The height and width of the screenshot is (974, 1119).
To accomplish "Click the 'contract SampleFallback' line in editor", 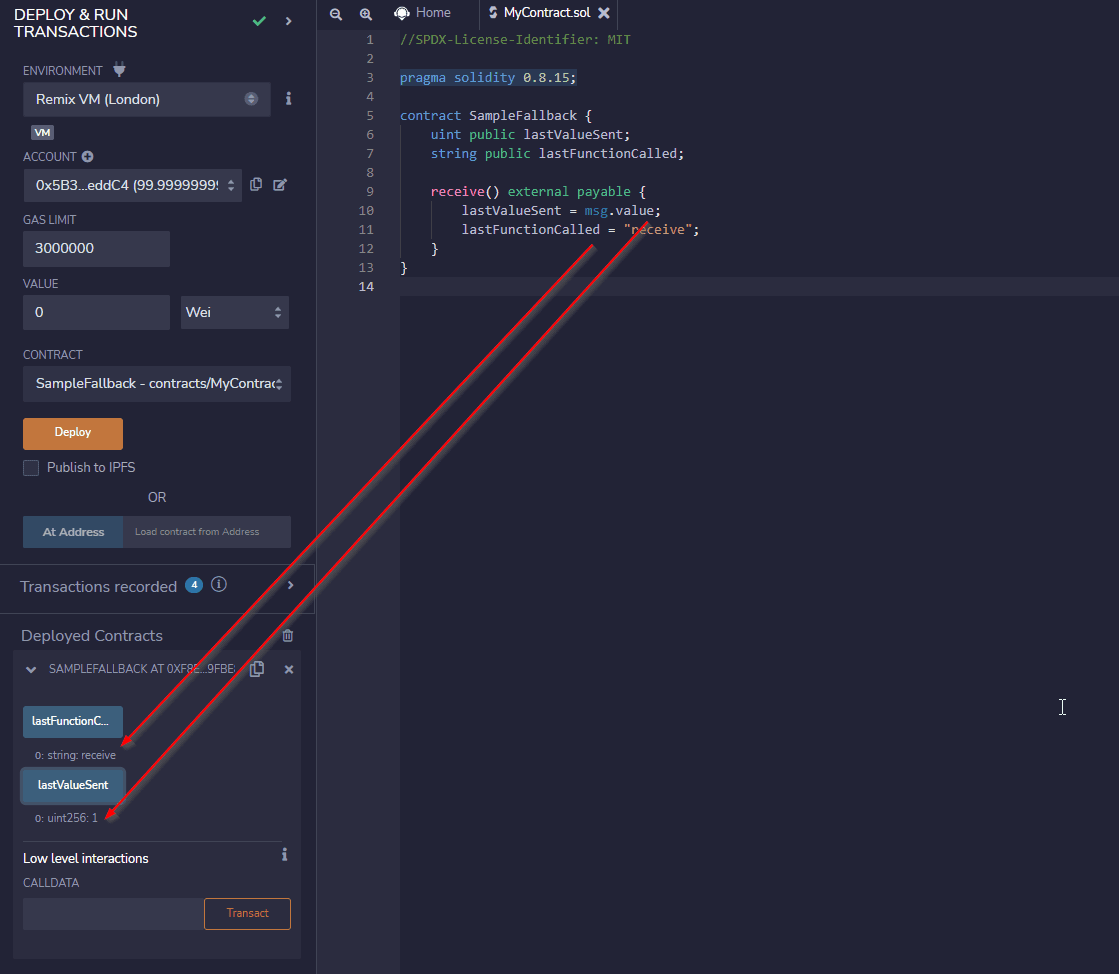I will coord(496,116).
